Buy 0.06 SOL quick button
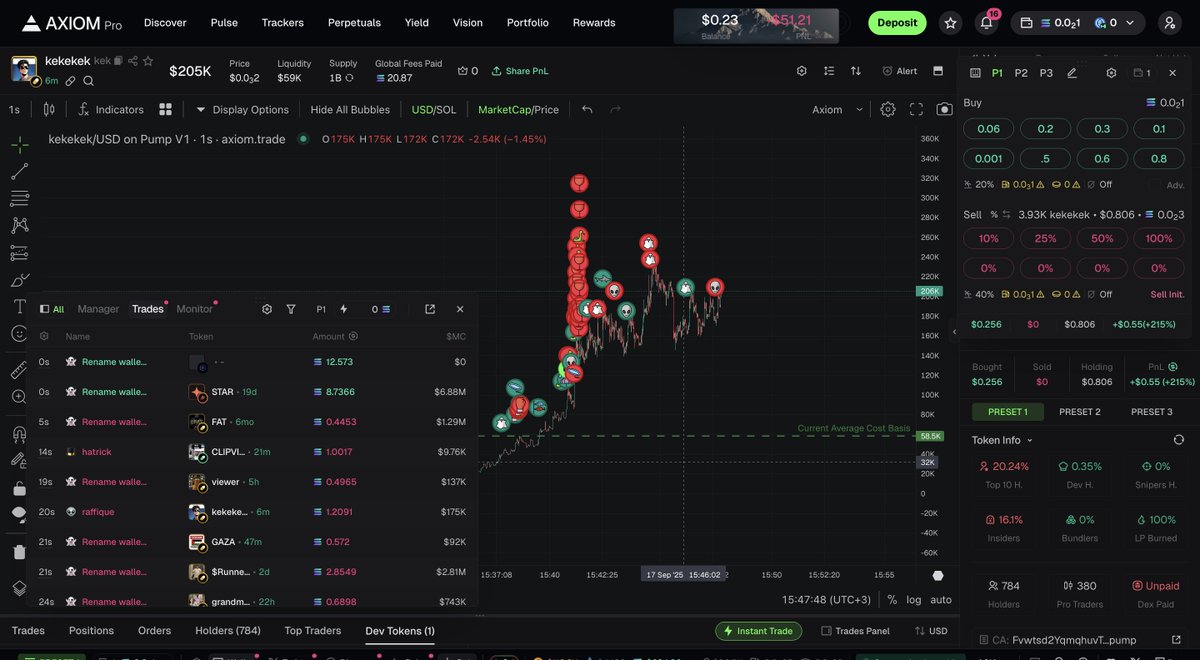Viewport: 1200px width, 660px height. coord(988,129)
